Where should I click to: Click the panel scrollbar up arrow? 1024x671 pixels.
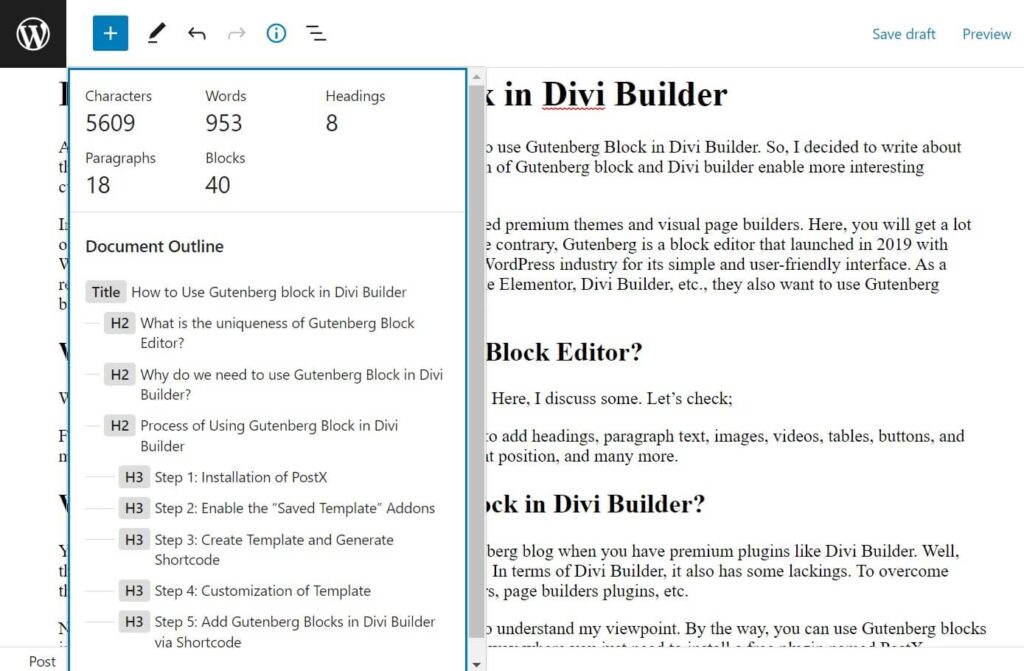477,76
